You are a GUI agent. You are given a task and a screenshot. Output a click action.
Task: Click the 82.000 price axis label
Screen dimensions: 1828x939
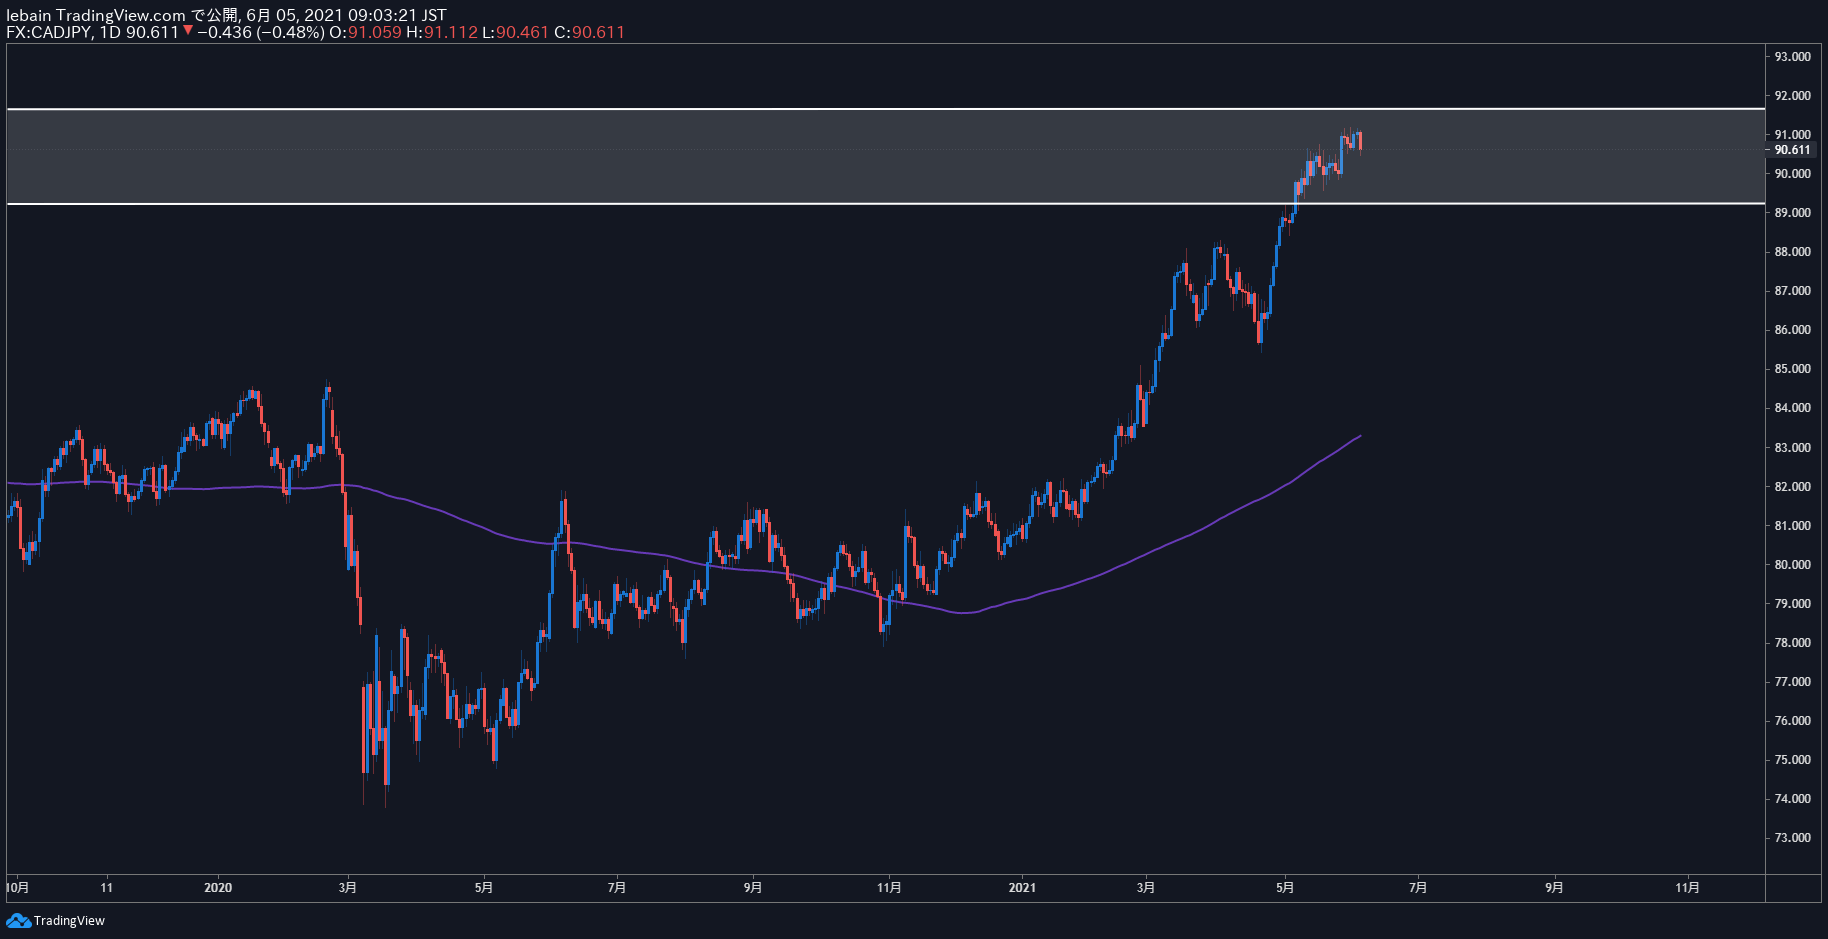[1792, 487]
